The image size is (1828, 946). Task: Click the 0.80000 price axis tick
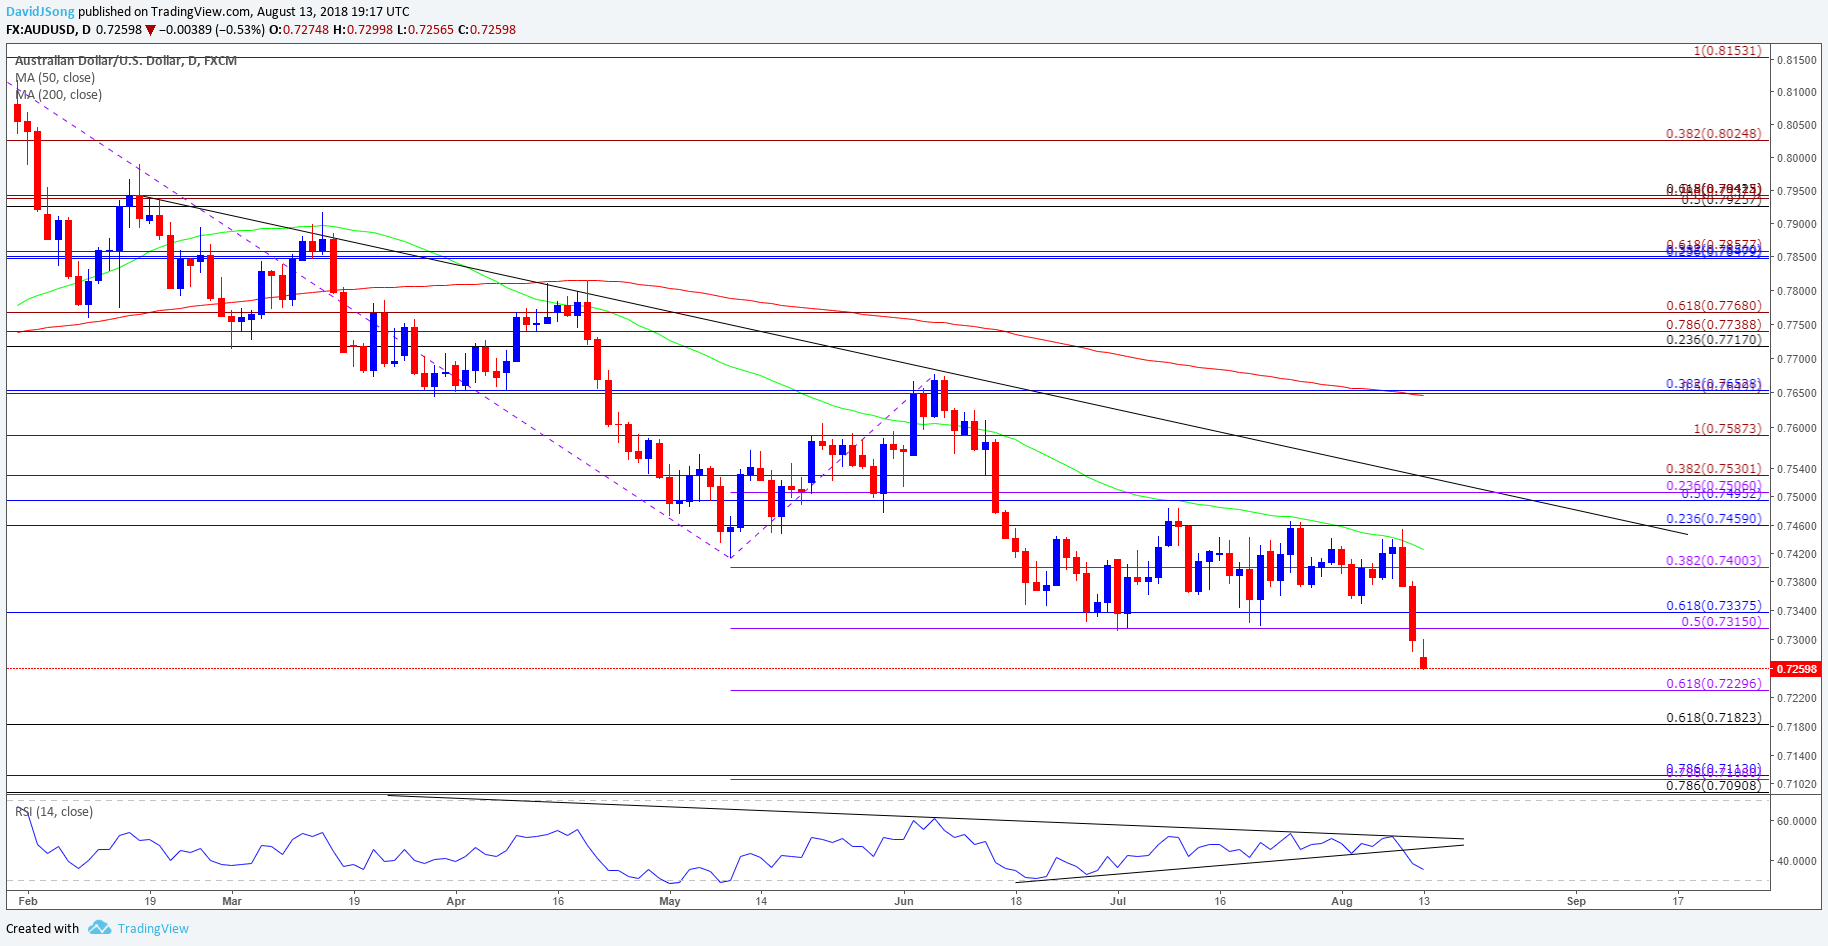pos(1797,158)
